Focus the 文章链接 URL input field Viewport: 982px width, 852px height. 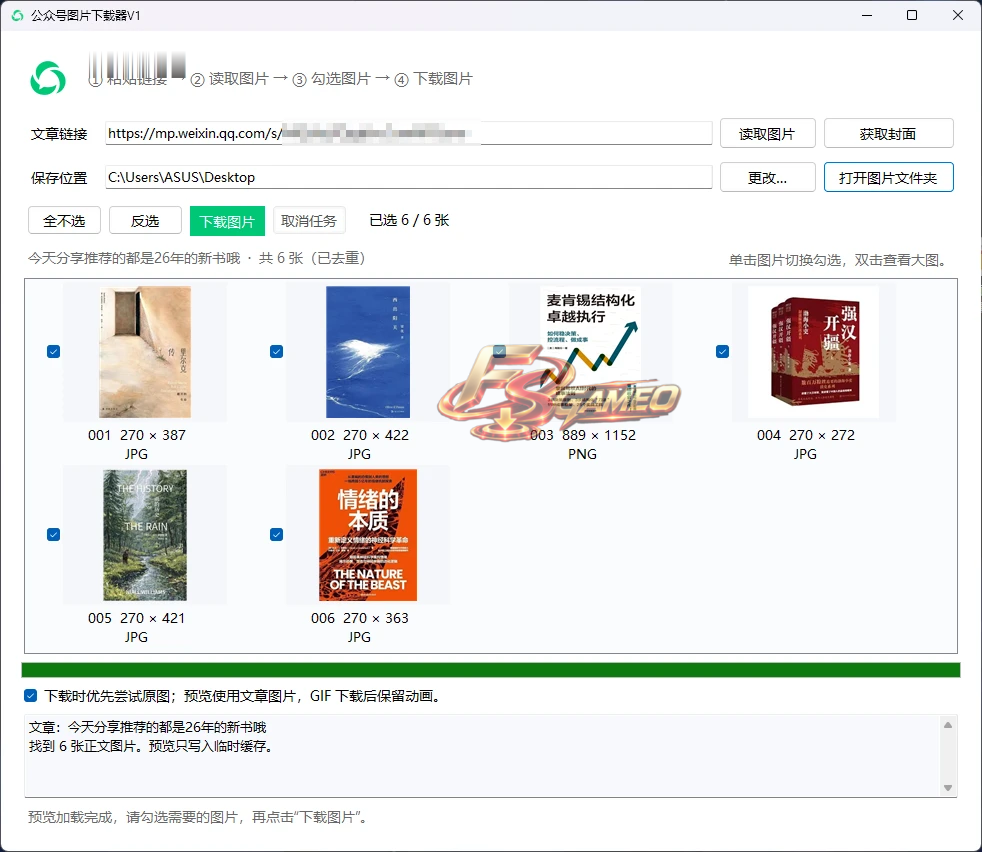tap(408, 133)
